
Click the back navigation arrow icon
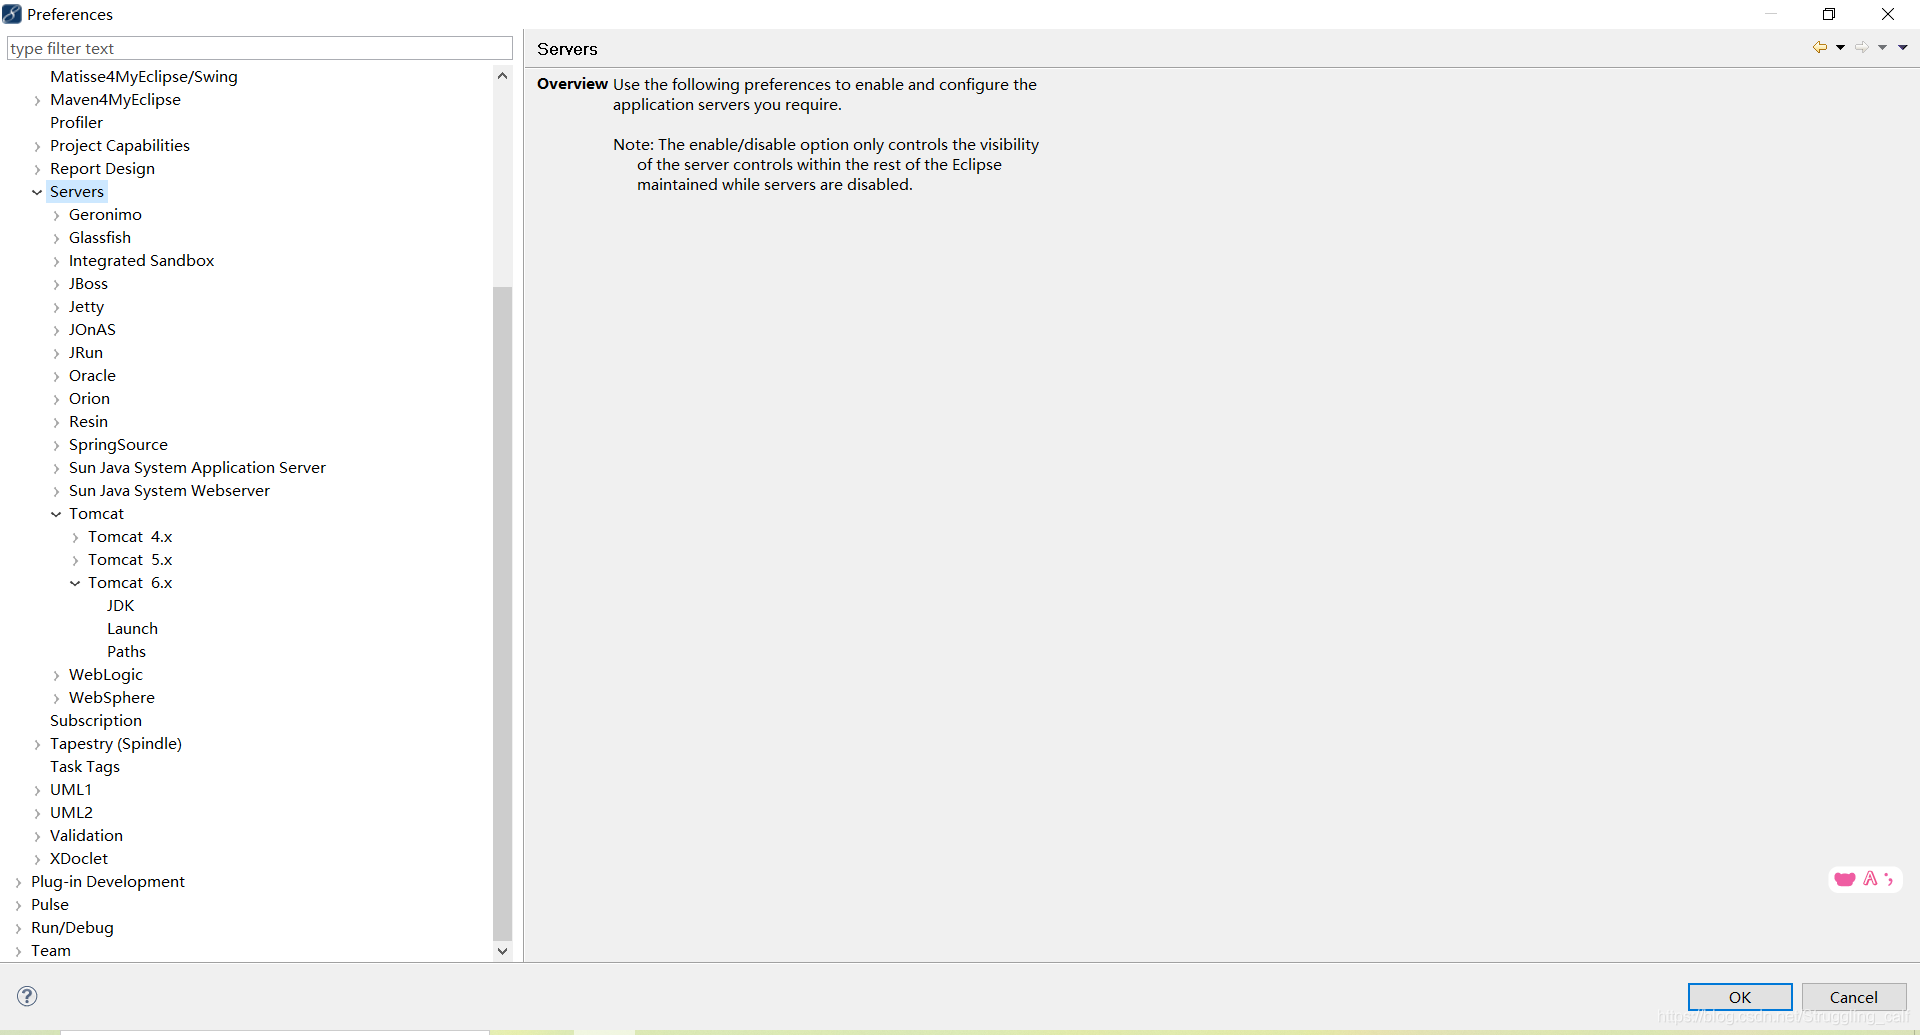click(x=1819, y=48)
